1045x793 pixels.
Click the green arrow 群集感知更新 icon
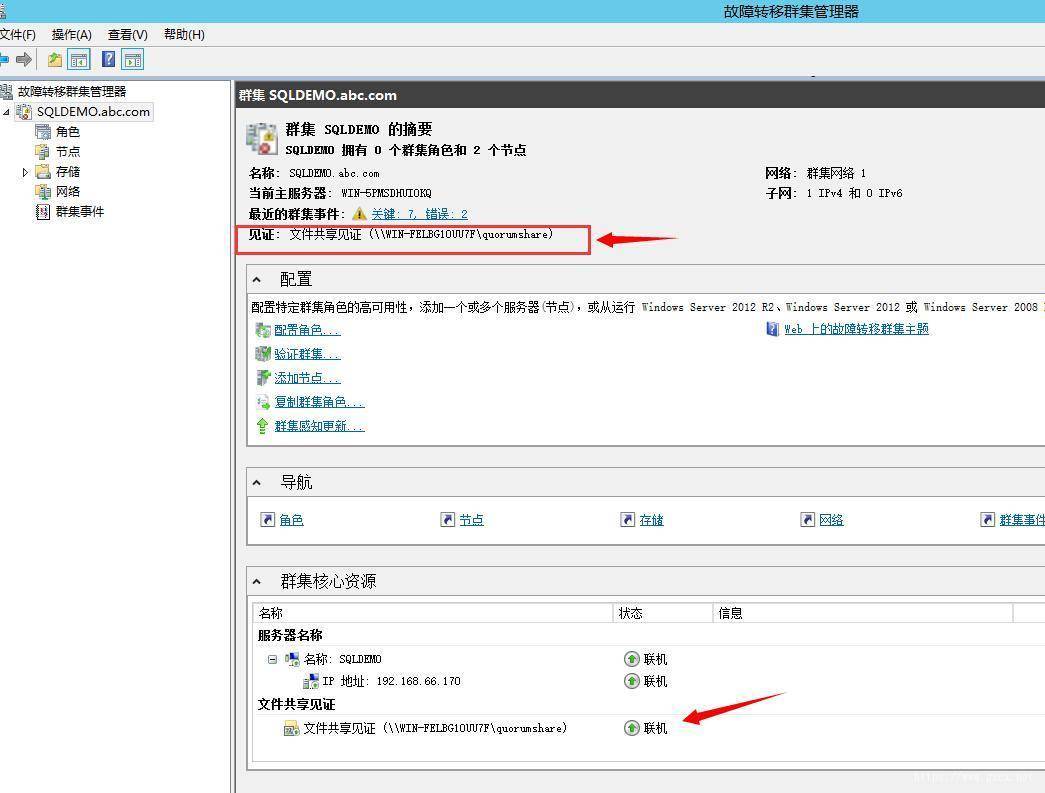coord(263,426)
